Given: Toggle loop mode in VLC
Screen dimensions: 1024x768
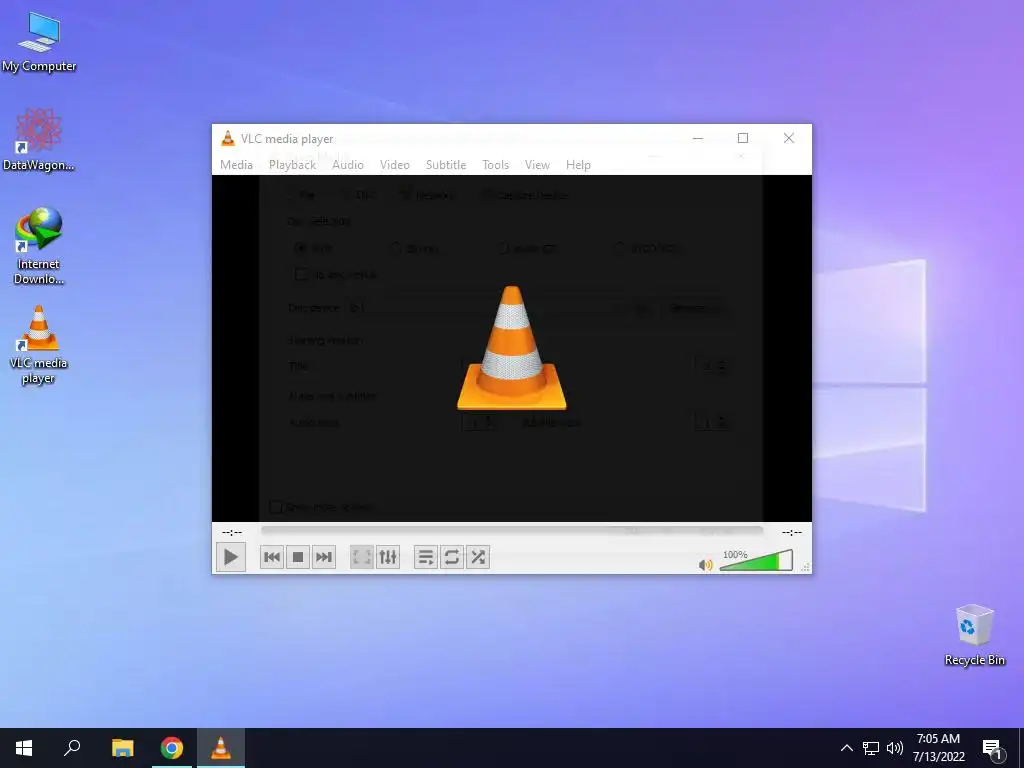Looking at the screenshot, I should coord(452,557).
